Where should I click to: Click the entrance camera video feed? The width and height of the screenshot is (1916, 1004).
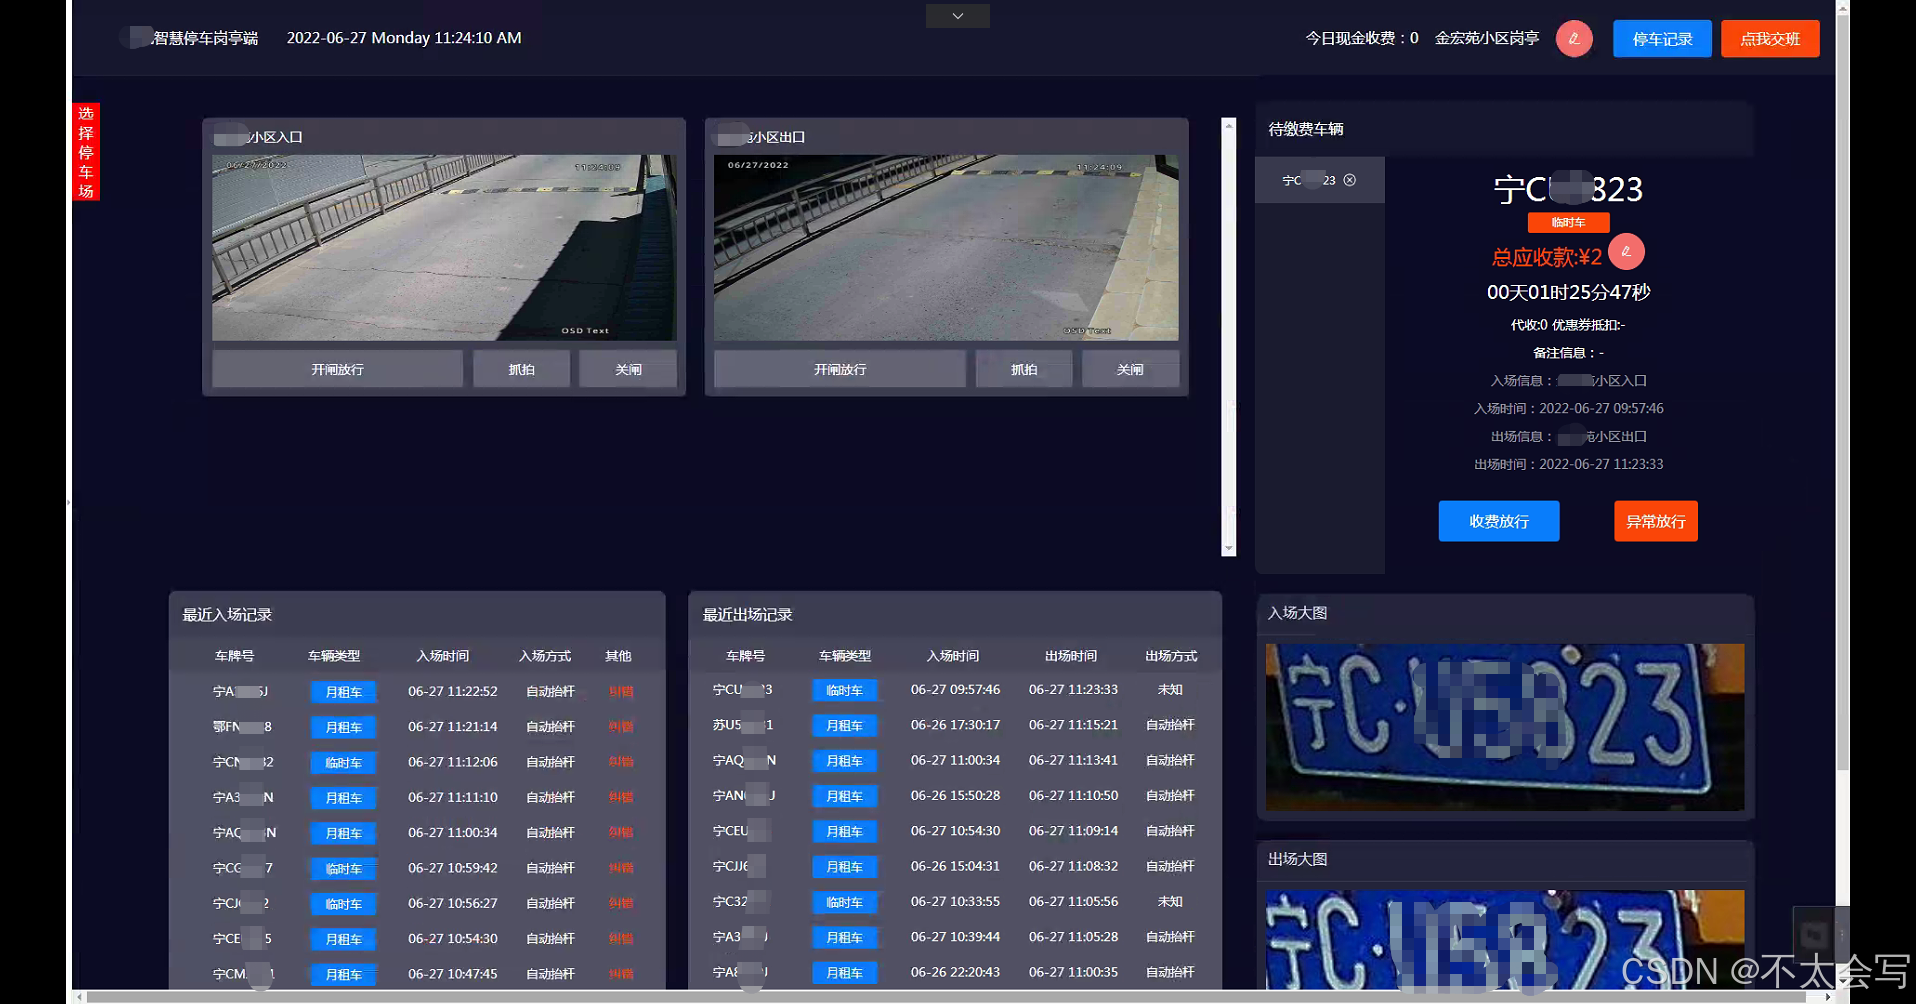[444, 247]
